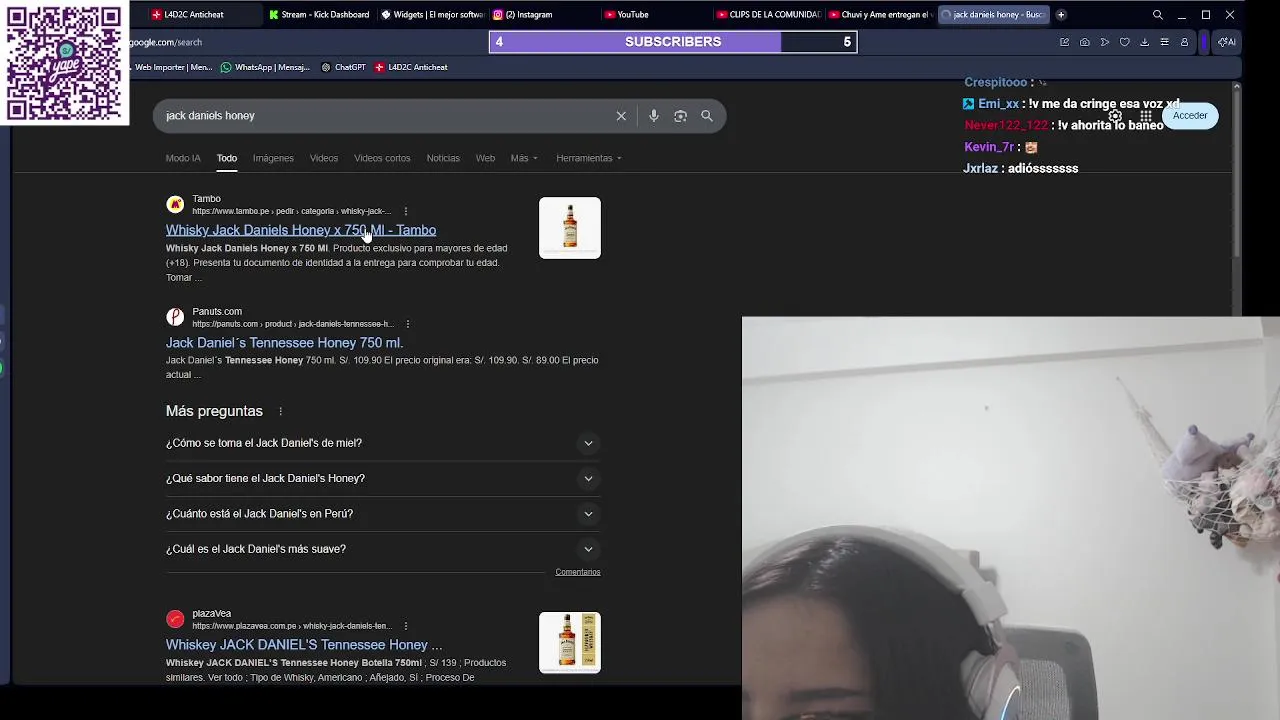Switch to Widgets browser tab

point(432,15)
